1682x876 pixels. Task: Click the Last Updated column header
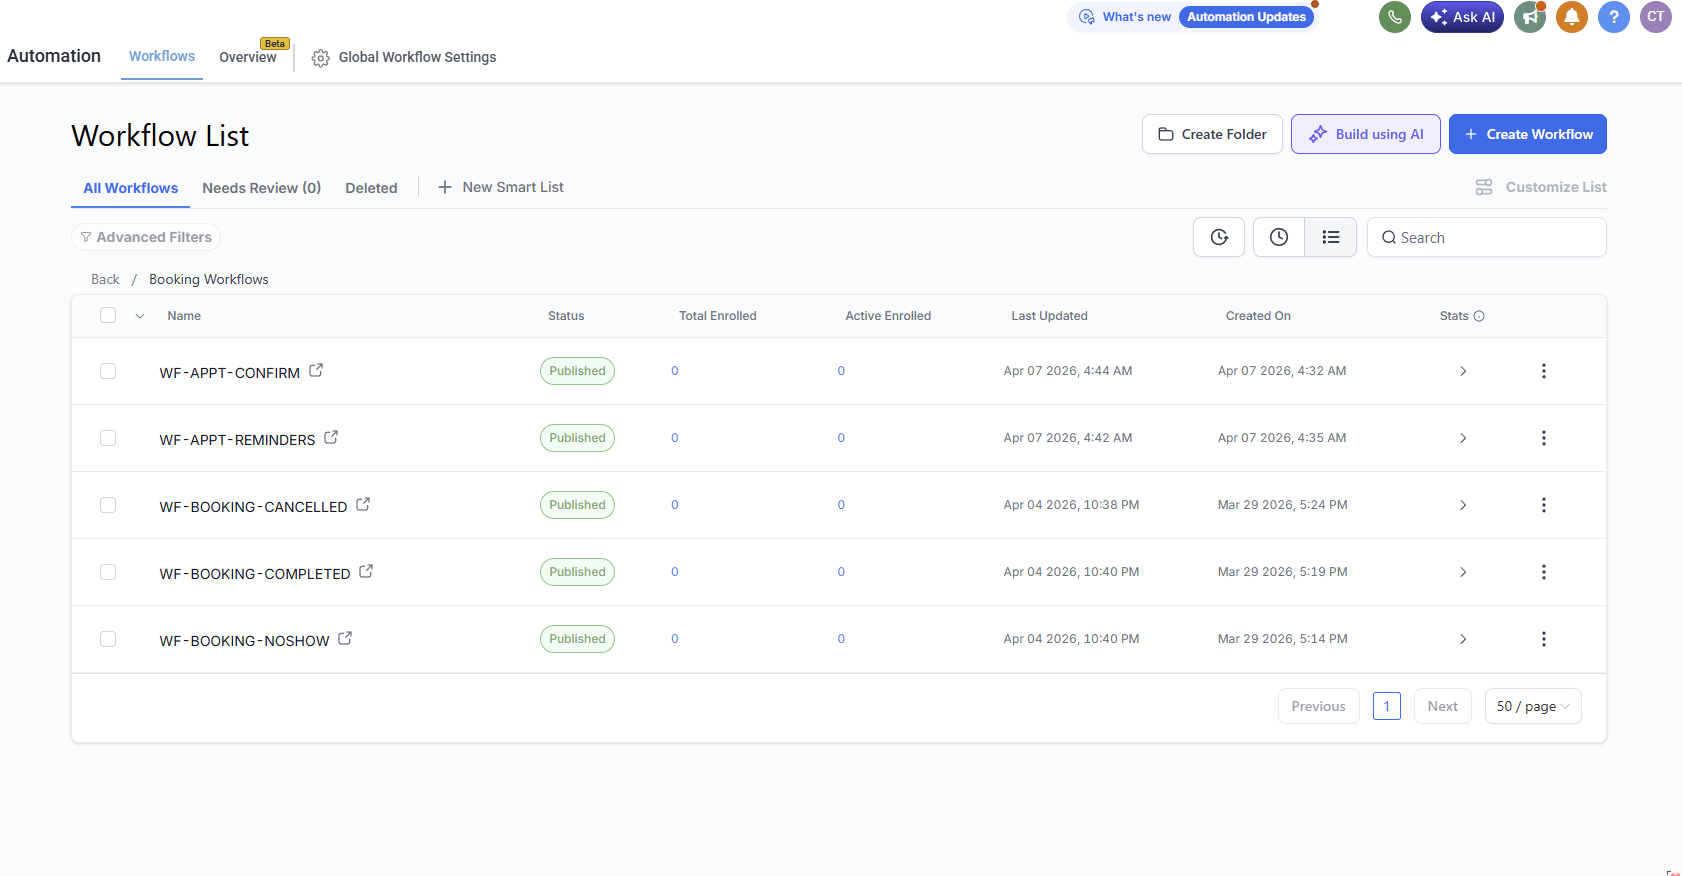pos(1049,316)
